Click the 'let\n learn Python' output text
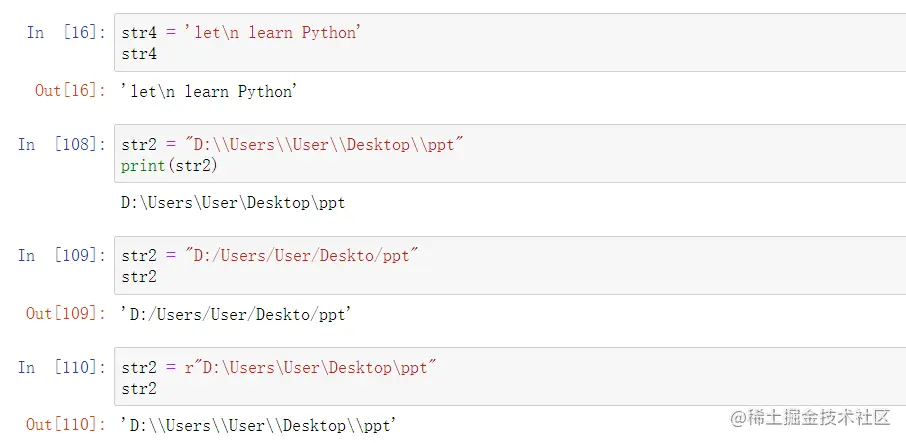906x443 pixels. click(x=209, y=92)
